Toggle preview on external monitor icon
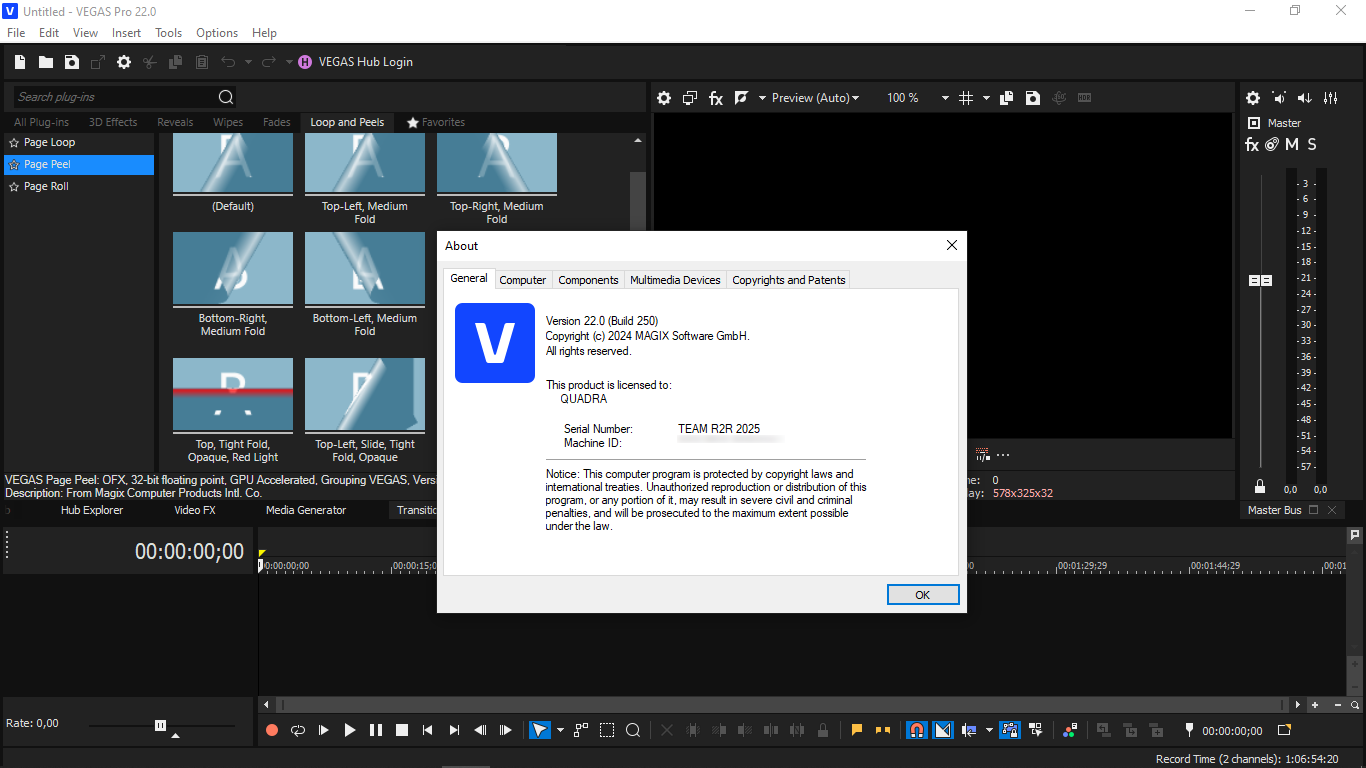This screenshot has height=768, width=1366. coord(690,98)
